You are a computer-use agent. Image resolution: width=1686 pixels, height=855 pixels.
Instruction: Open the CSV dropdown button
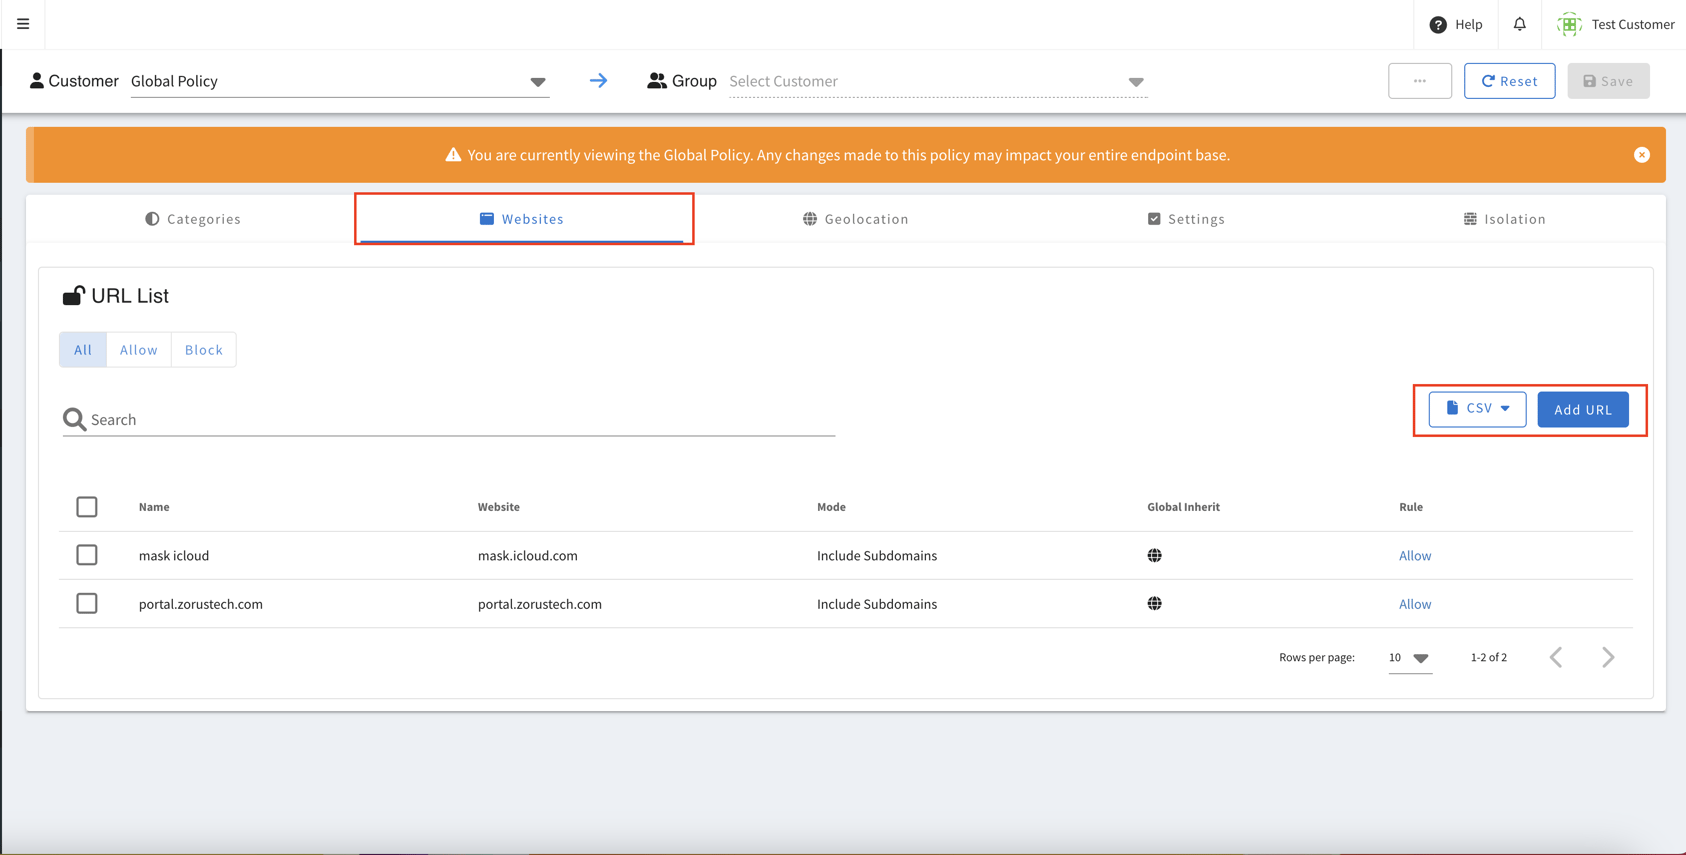pos(1477,409)
